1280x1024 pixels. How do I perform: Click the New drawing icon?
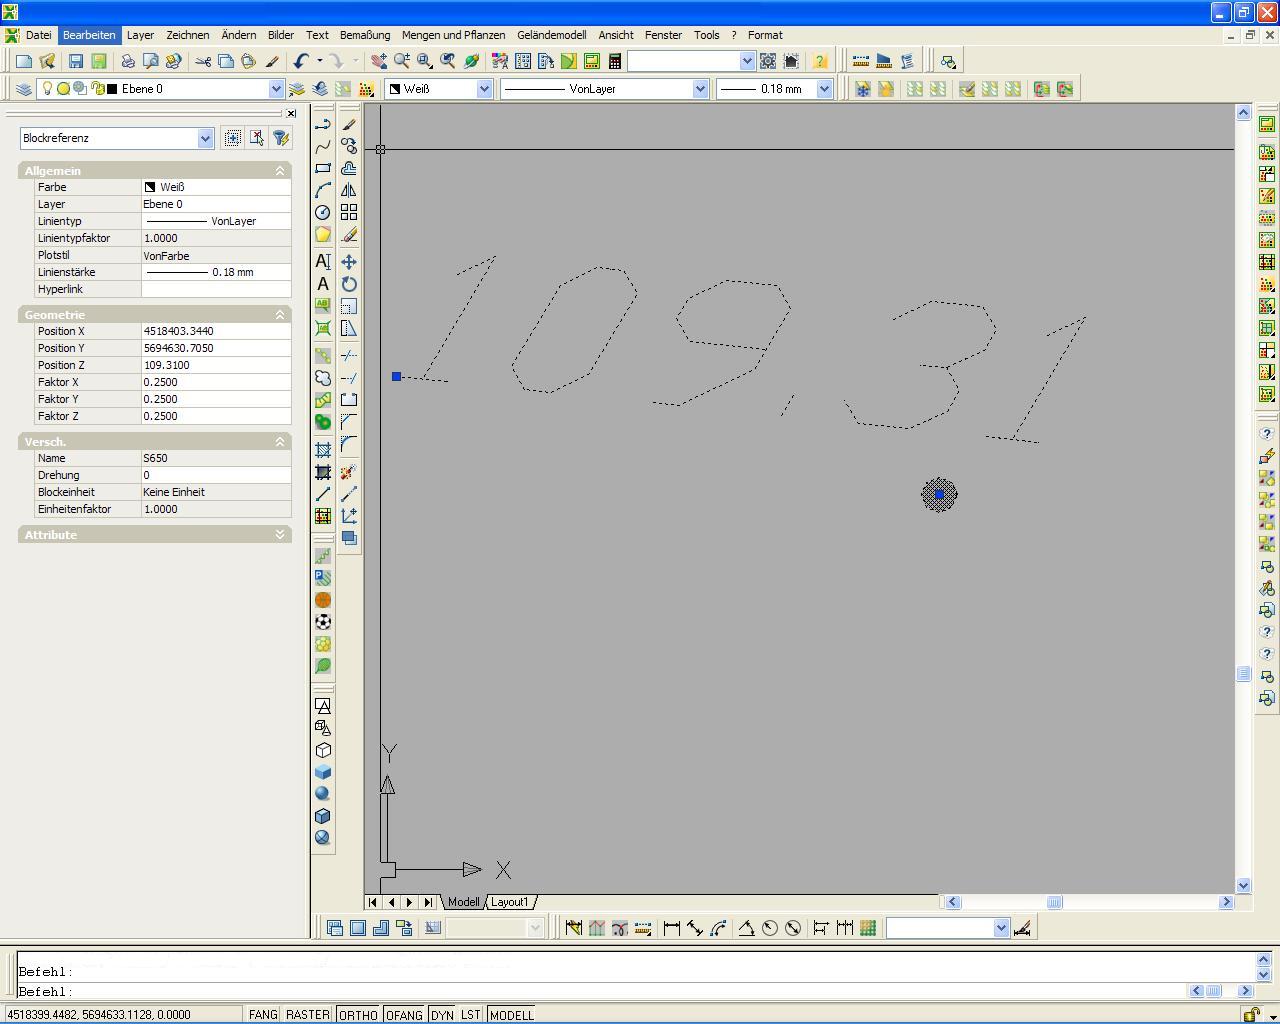(24, 61)
